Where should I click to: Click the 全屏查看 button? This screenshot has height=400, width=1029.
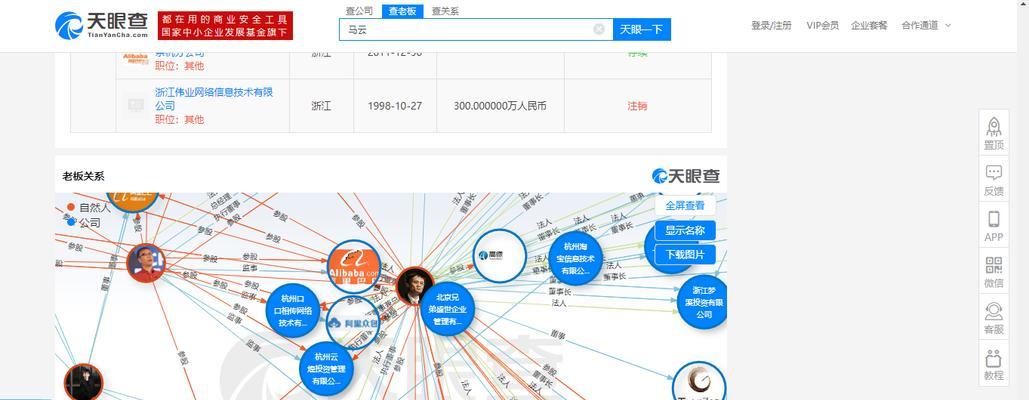(x=684, y=206)
